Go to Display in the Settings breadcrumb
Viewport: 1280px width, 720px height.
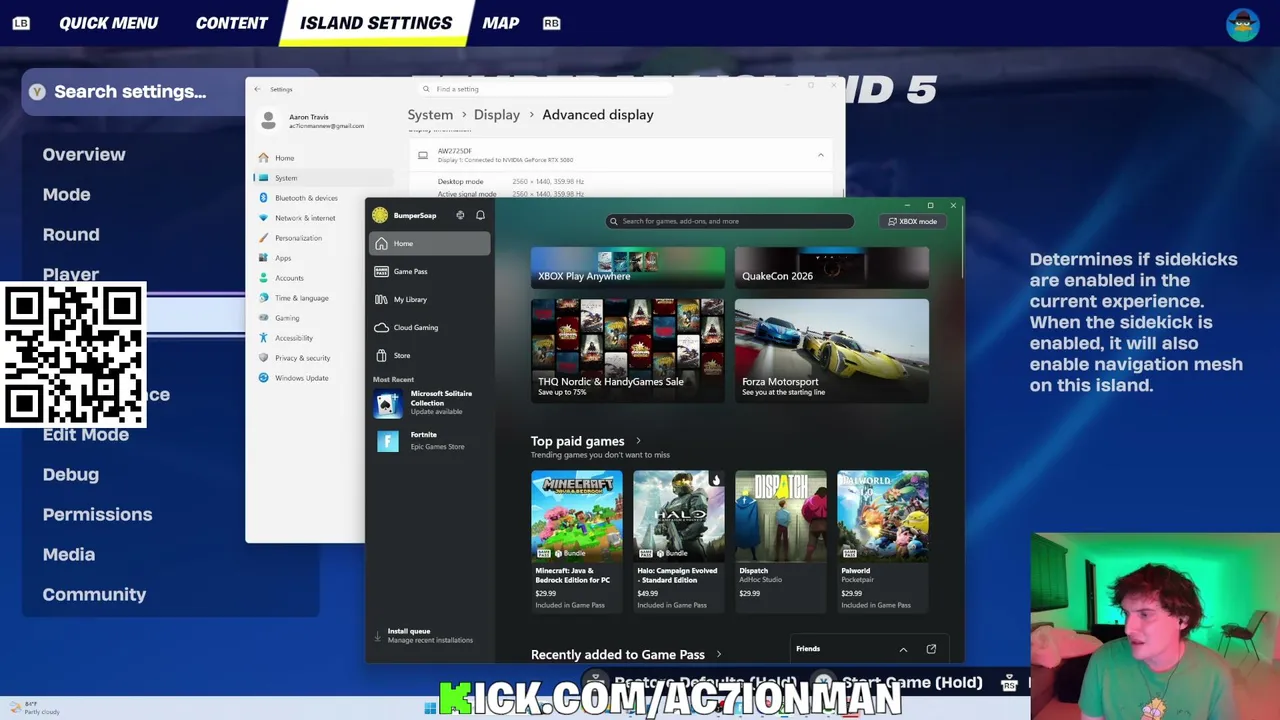497,115
